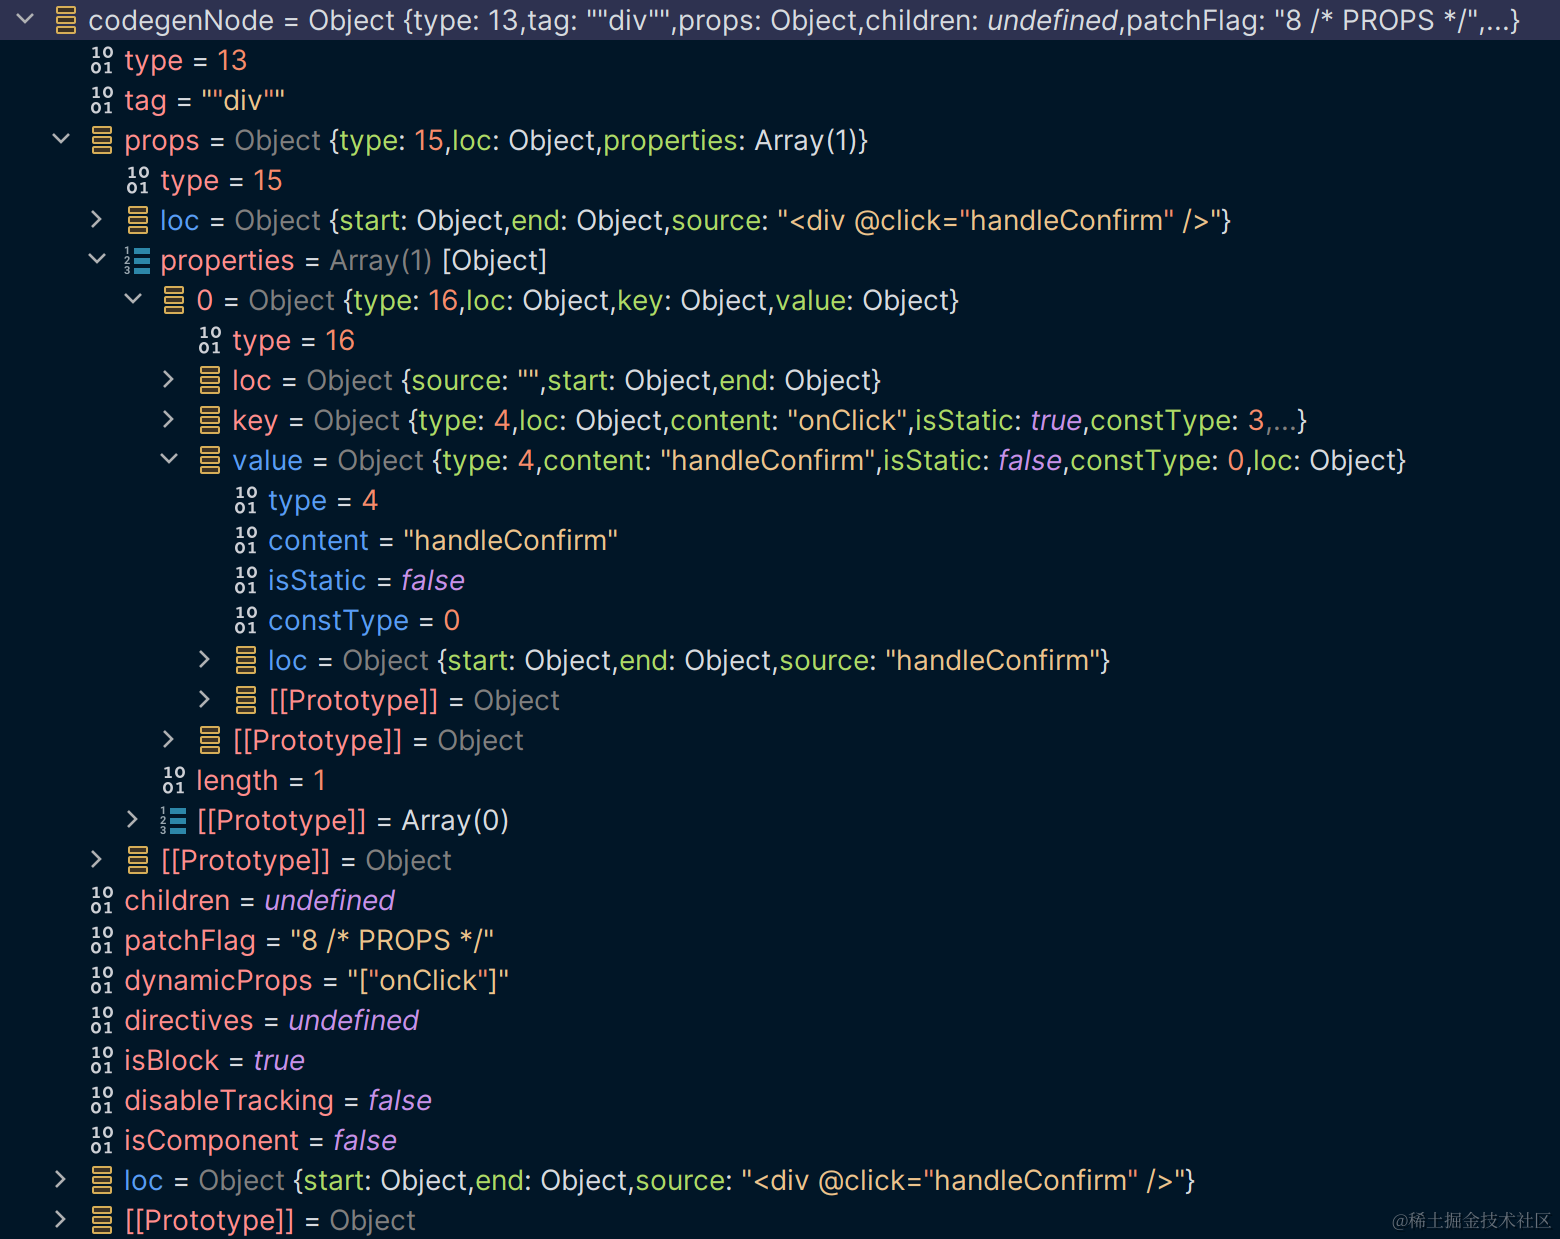The width and height of the screenshot is (1560, 1239).
Task: Select the type = 16 row
Action: 780,340
